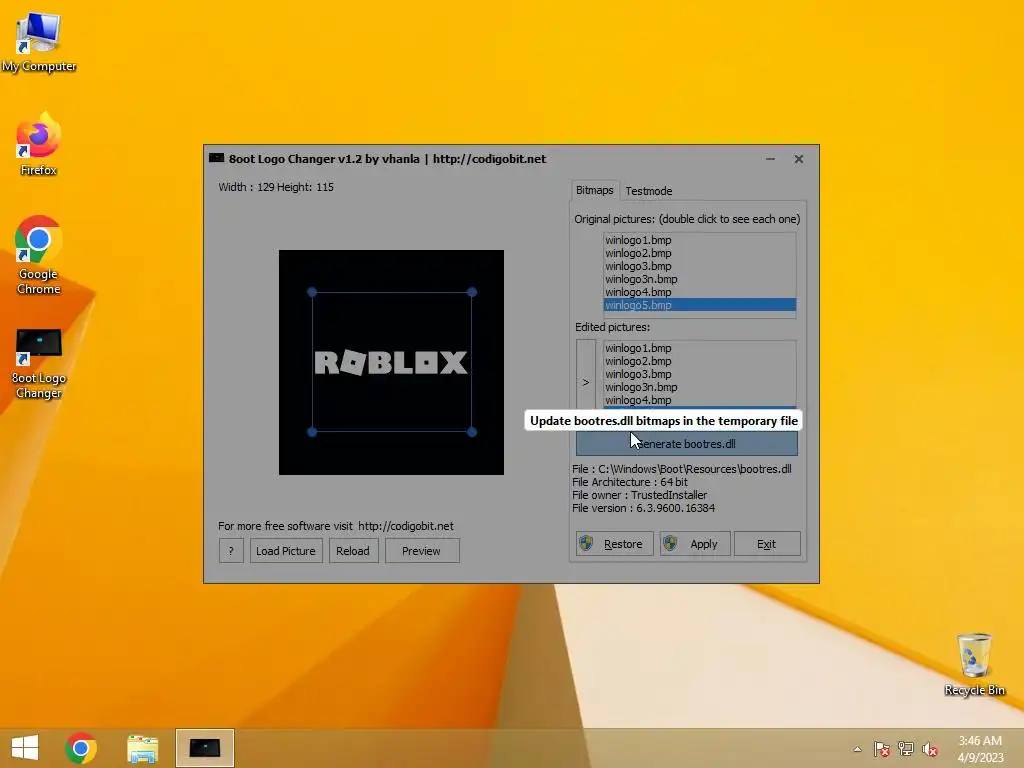Show hidden tray icons arrow
Screen dimensions: 1024x768
(x=857, y=749)
